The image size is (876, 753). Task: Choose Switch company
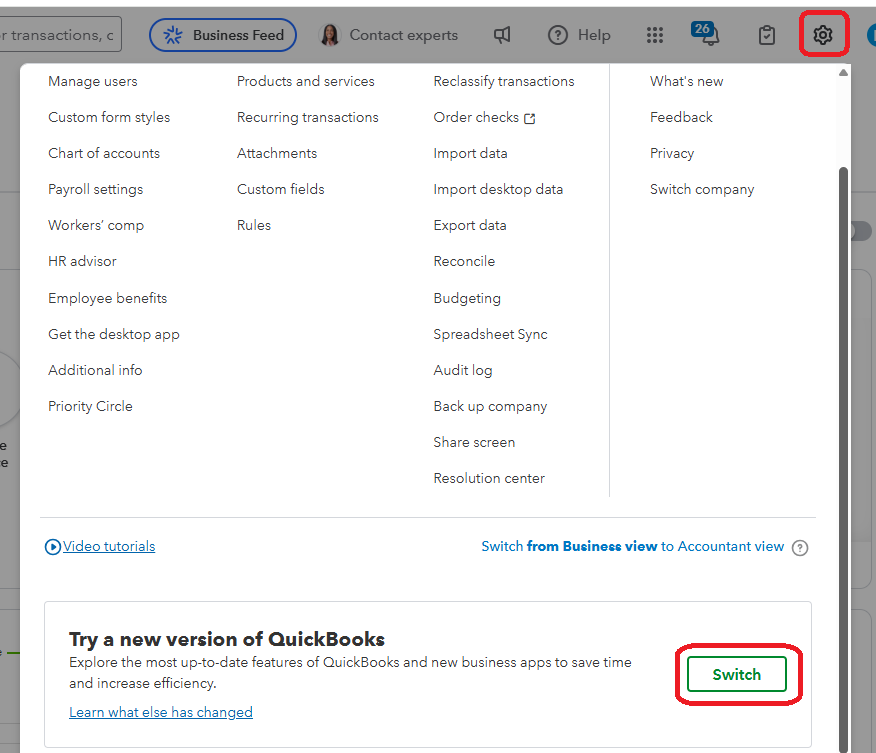click(x=702, y=189)
